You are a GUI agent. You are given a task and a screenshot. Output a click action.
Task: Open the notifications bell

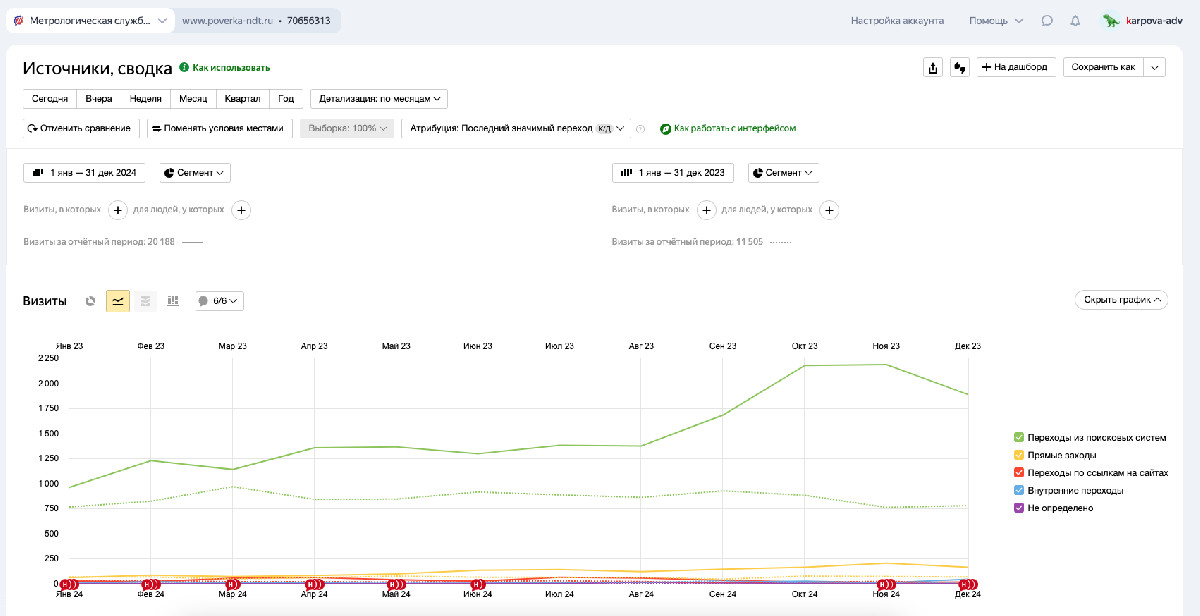pyautogui.click(x=1075, y=20)
